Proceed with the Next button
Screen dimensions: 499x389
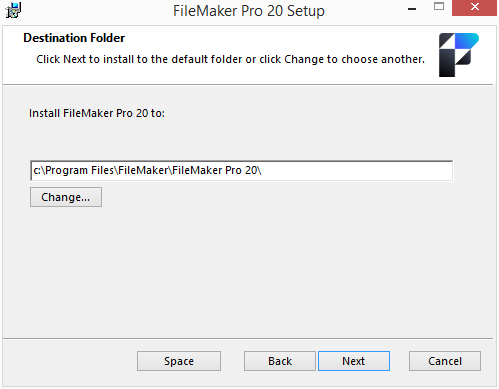[354, 361]
